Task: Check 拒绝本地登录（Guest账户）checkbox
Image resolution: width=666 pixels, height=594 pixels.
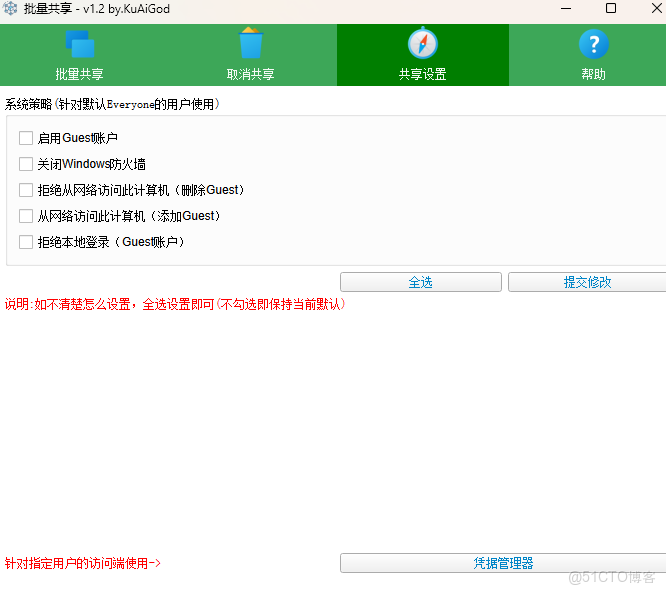Action: (26, 242)
